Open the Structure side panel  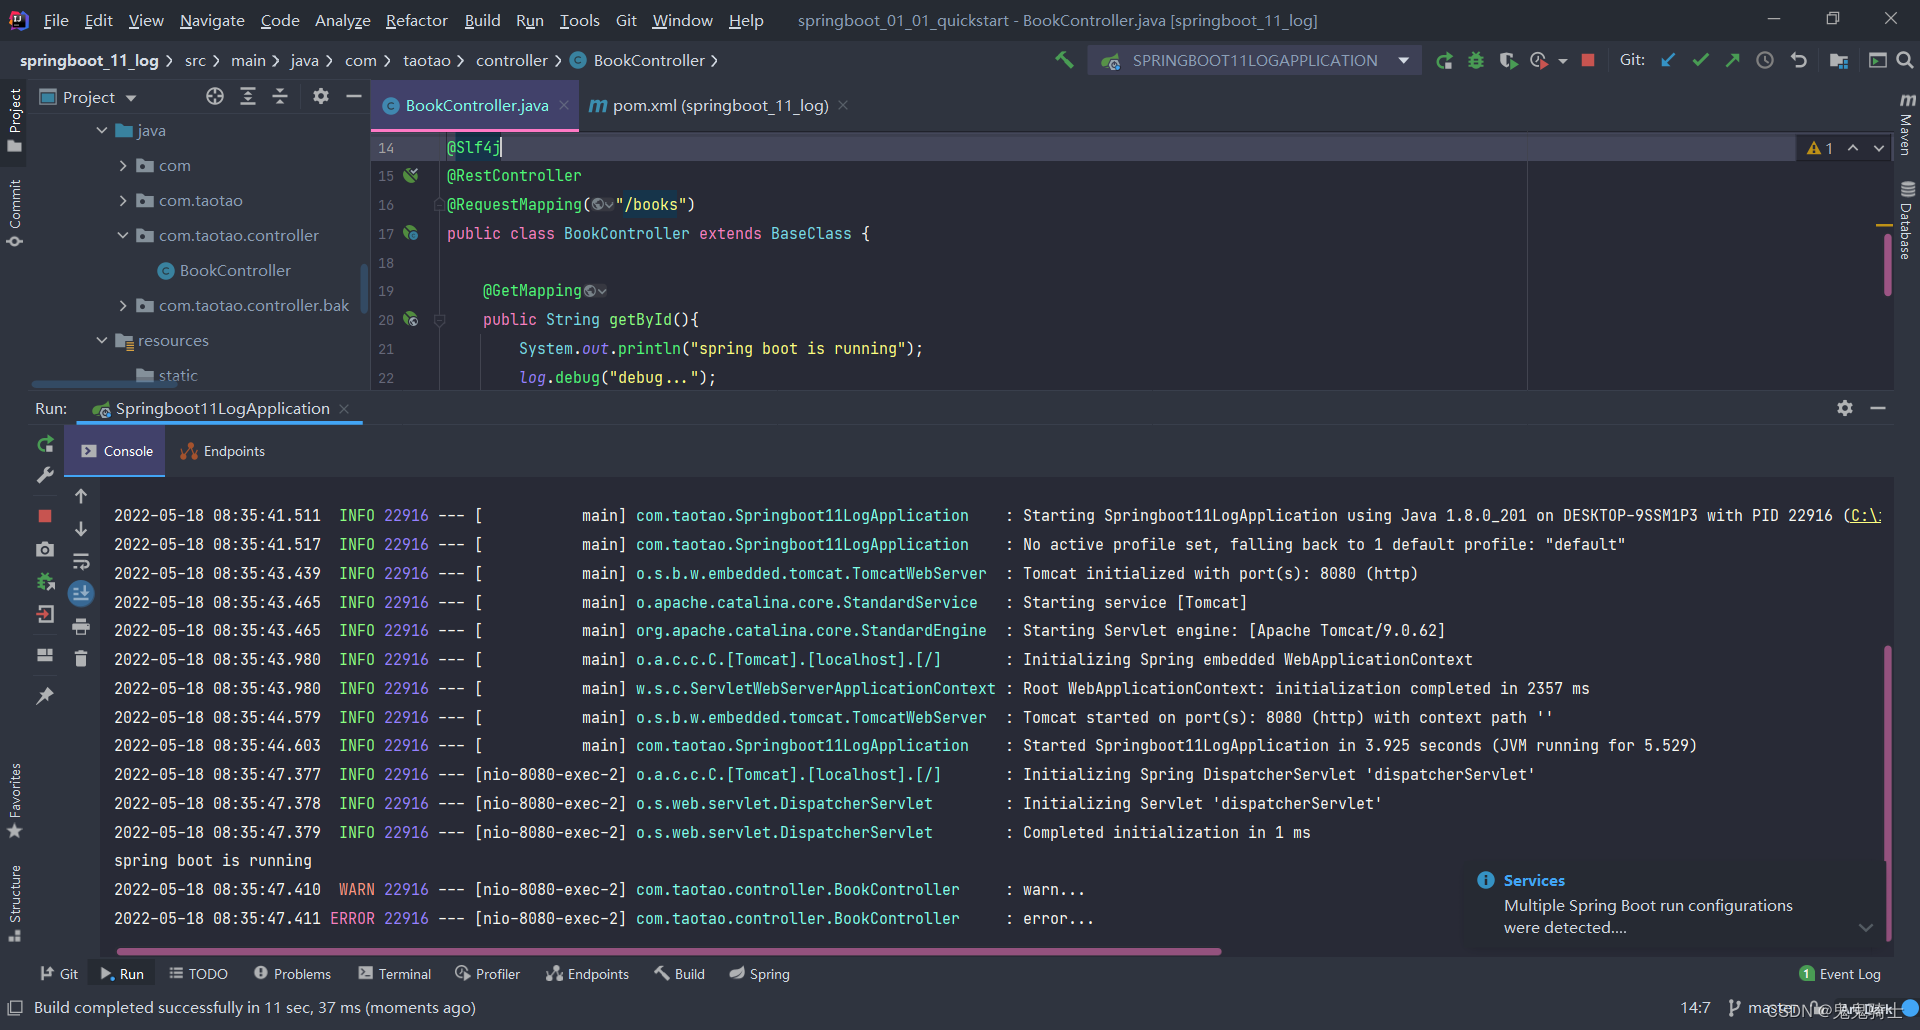[x=14, y=902]
